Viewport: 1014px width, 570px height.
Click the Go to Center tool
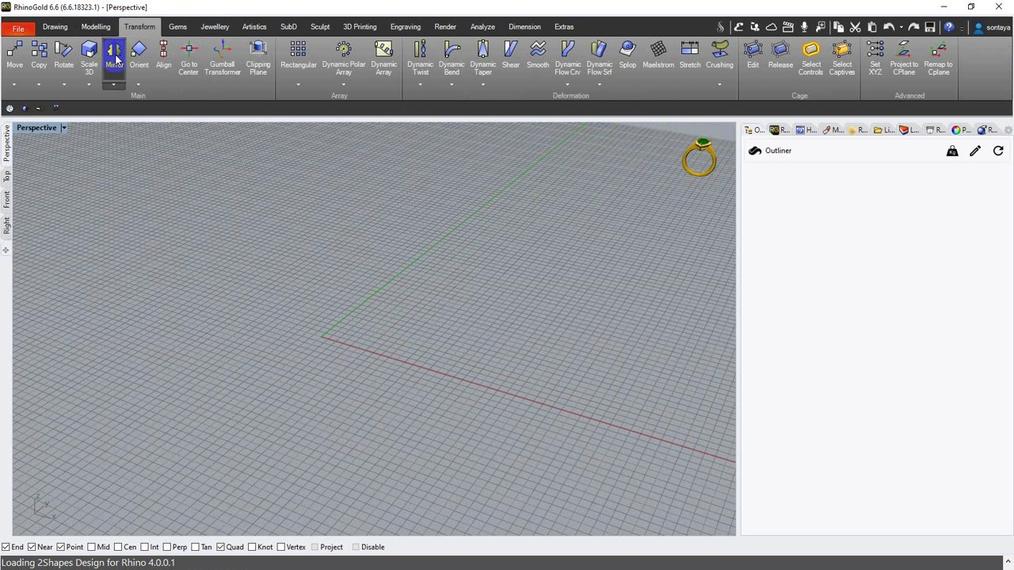pyautogui.click(x=189, y=58)
